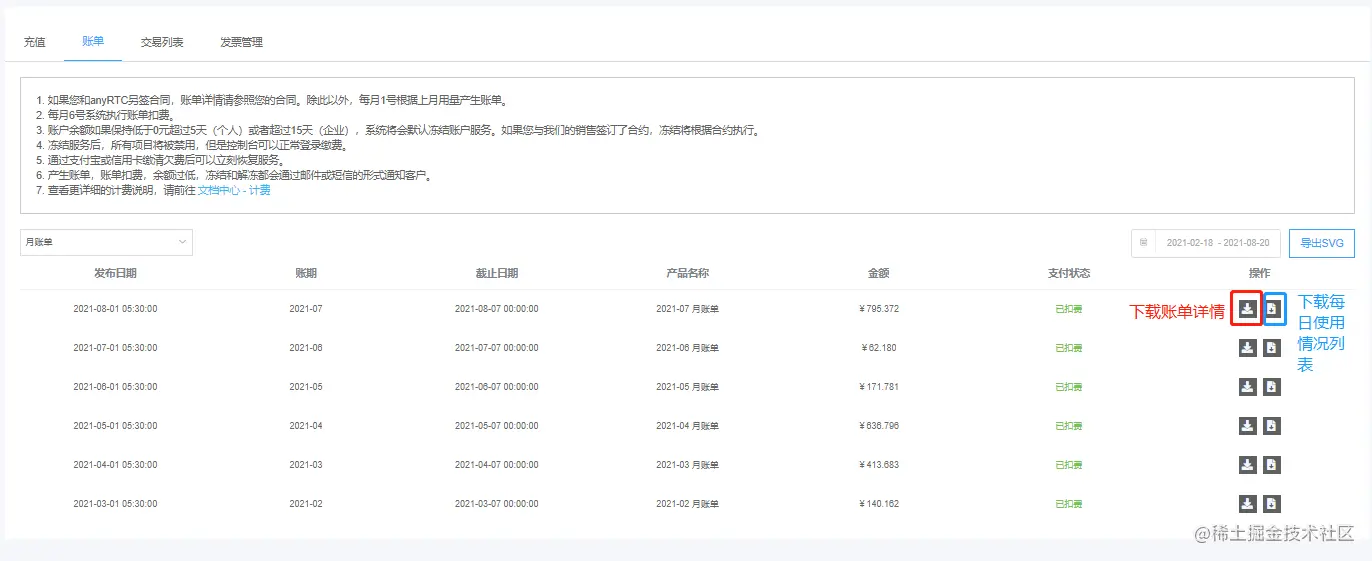Click the amount ¥62.180
The height and width of the screenshot is (561, 1372).
[879, 348]
